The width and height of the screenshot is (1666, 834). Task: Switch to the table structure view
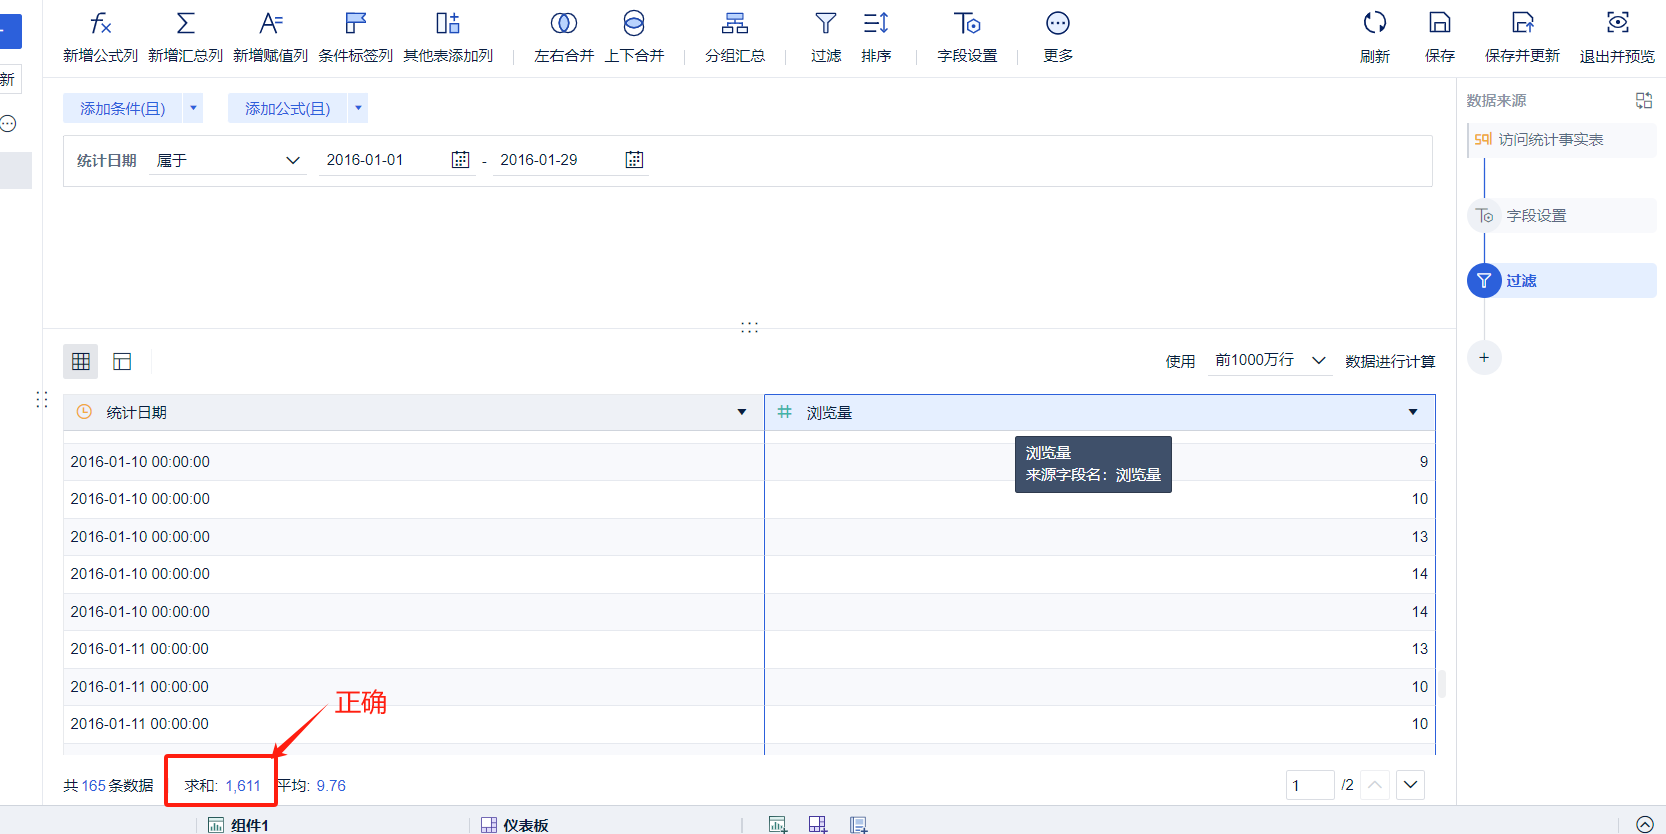122,361
